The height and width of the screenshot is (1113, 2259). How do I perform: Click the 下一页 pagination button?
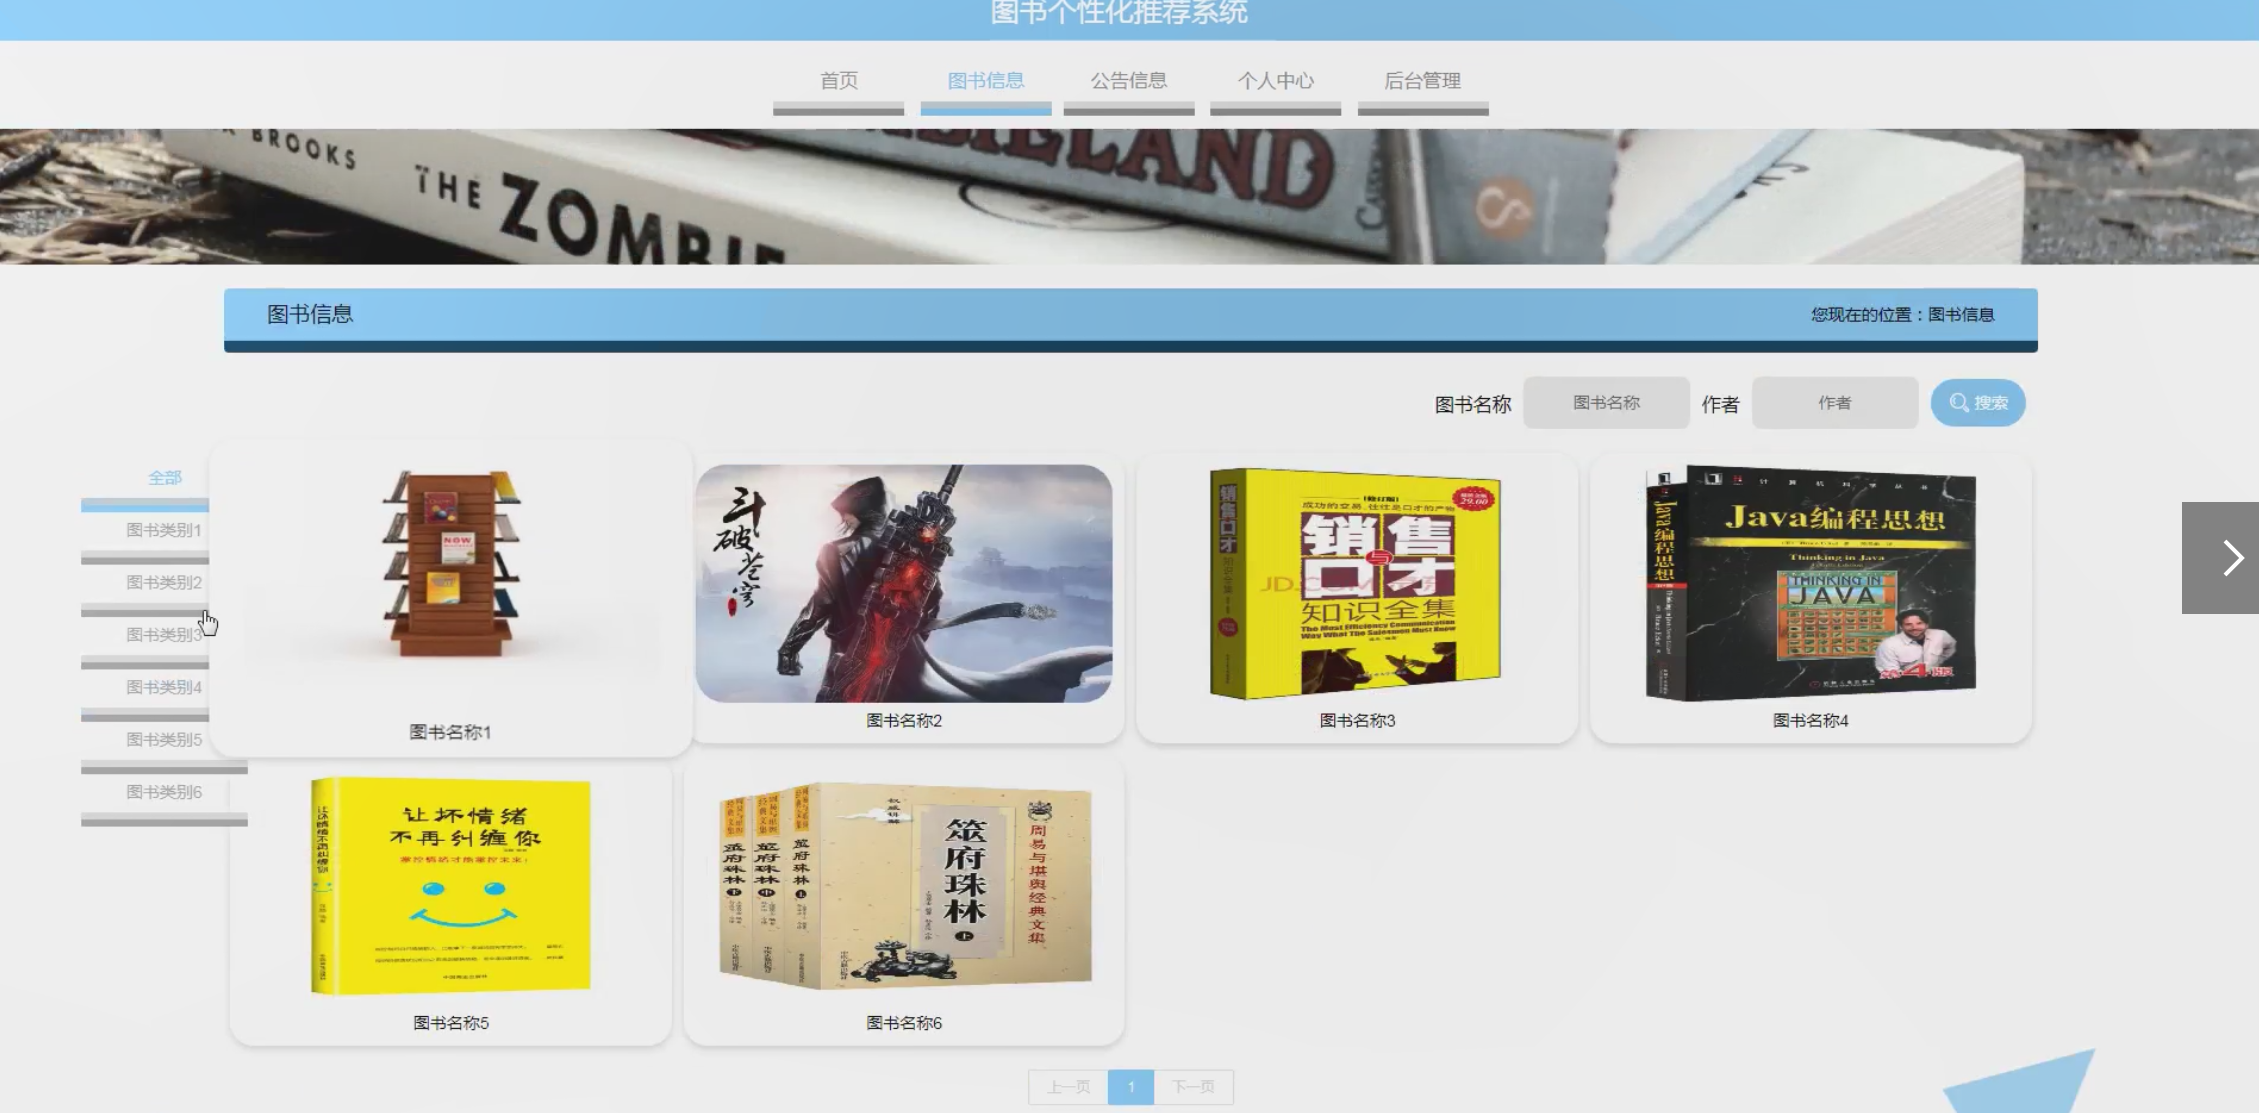1193,1087
